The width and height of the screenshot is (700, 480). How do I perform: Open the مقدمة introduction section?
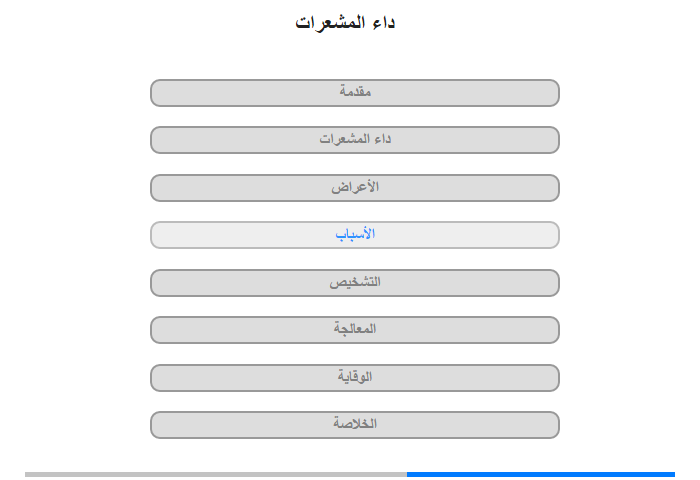click(354, 93)
